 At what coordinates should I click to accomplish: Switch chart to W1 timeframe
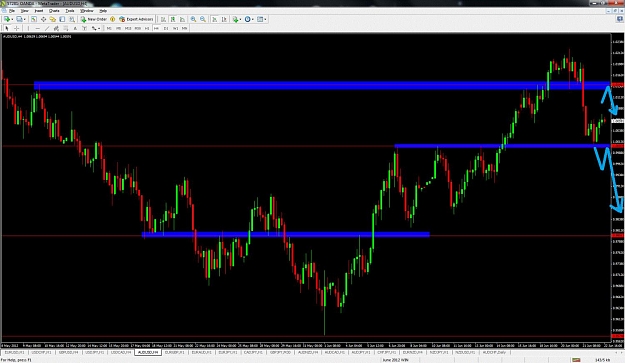pyautogui.click(x=175, y=28)
